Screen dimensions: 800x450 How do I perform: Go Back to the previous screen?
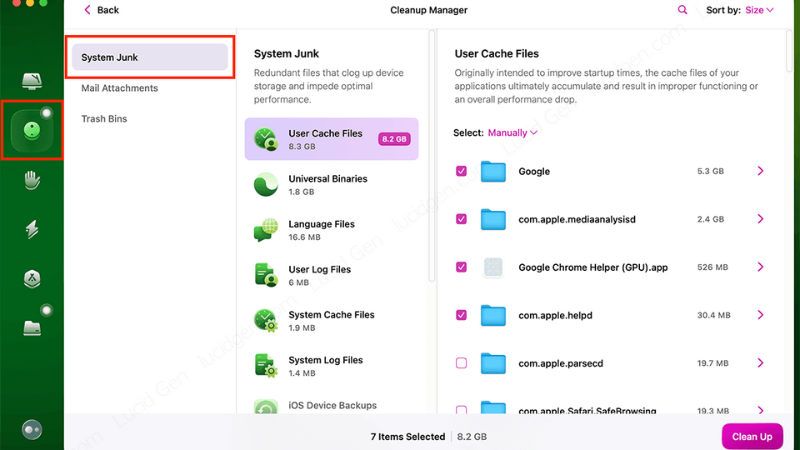tap(101, 10)
